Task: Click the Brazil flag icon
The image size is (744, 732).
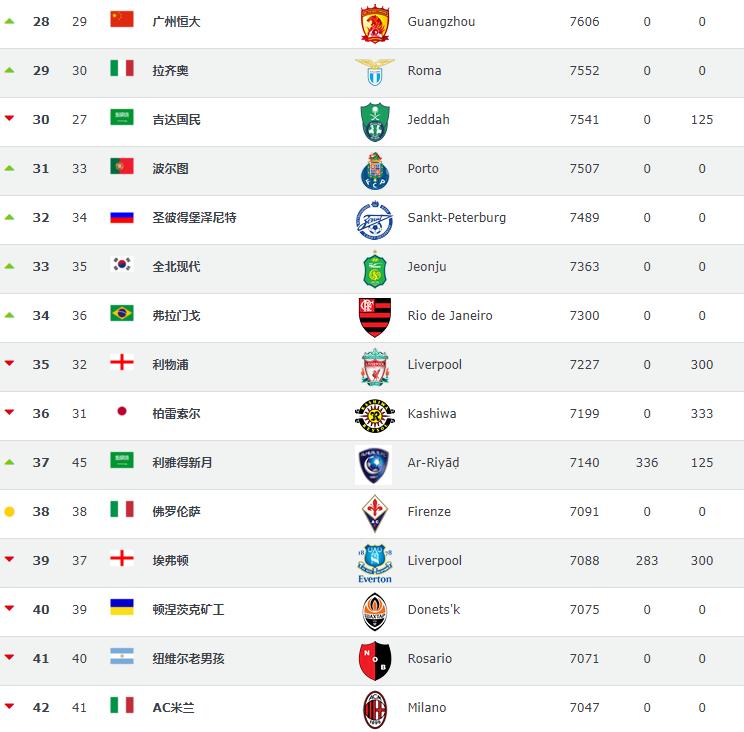Action: (x=122, y=315)
